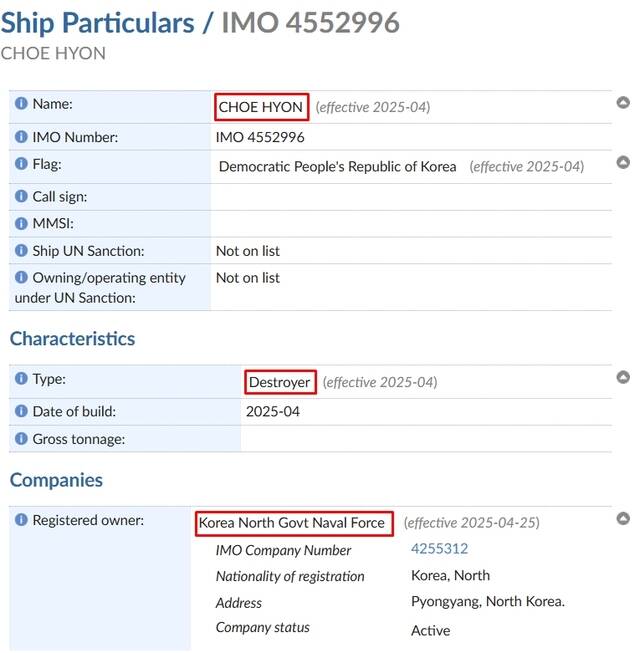Click Korea North Govt Naval Force owner
This screenshot has width=640, height=653.
pos(292,522)
